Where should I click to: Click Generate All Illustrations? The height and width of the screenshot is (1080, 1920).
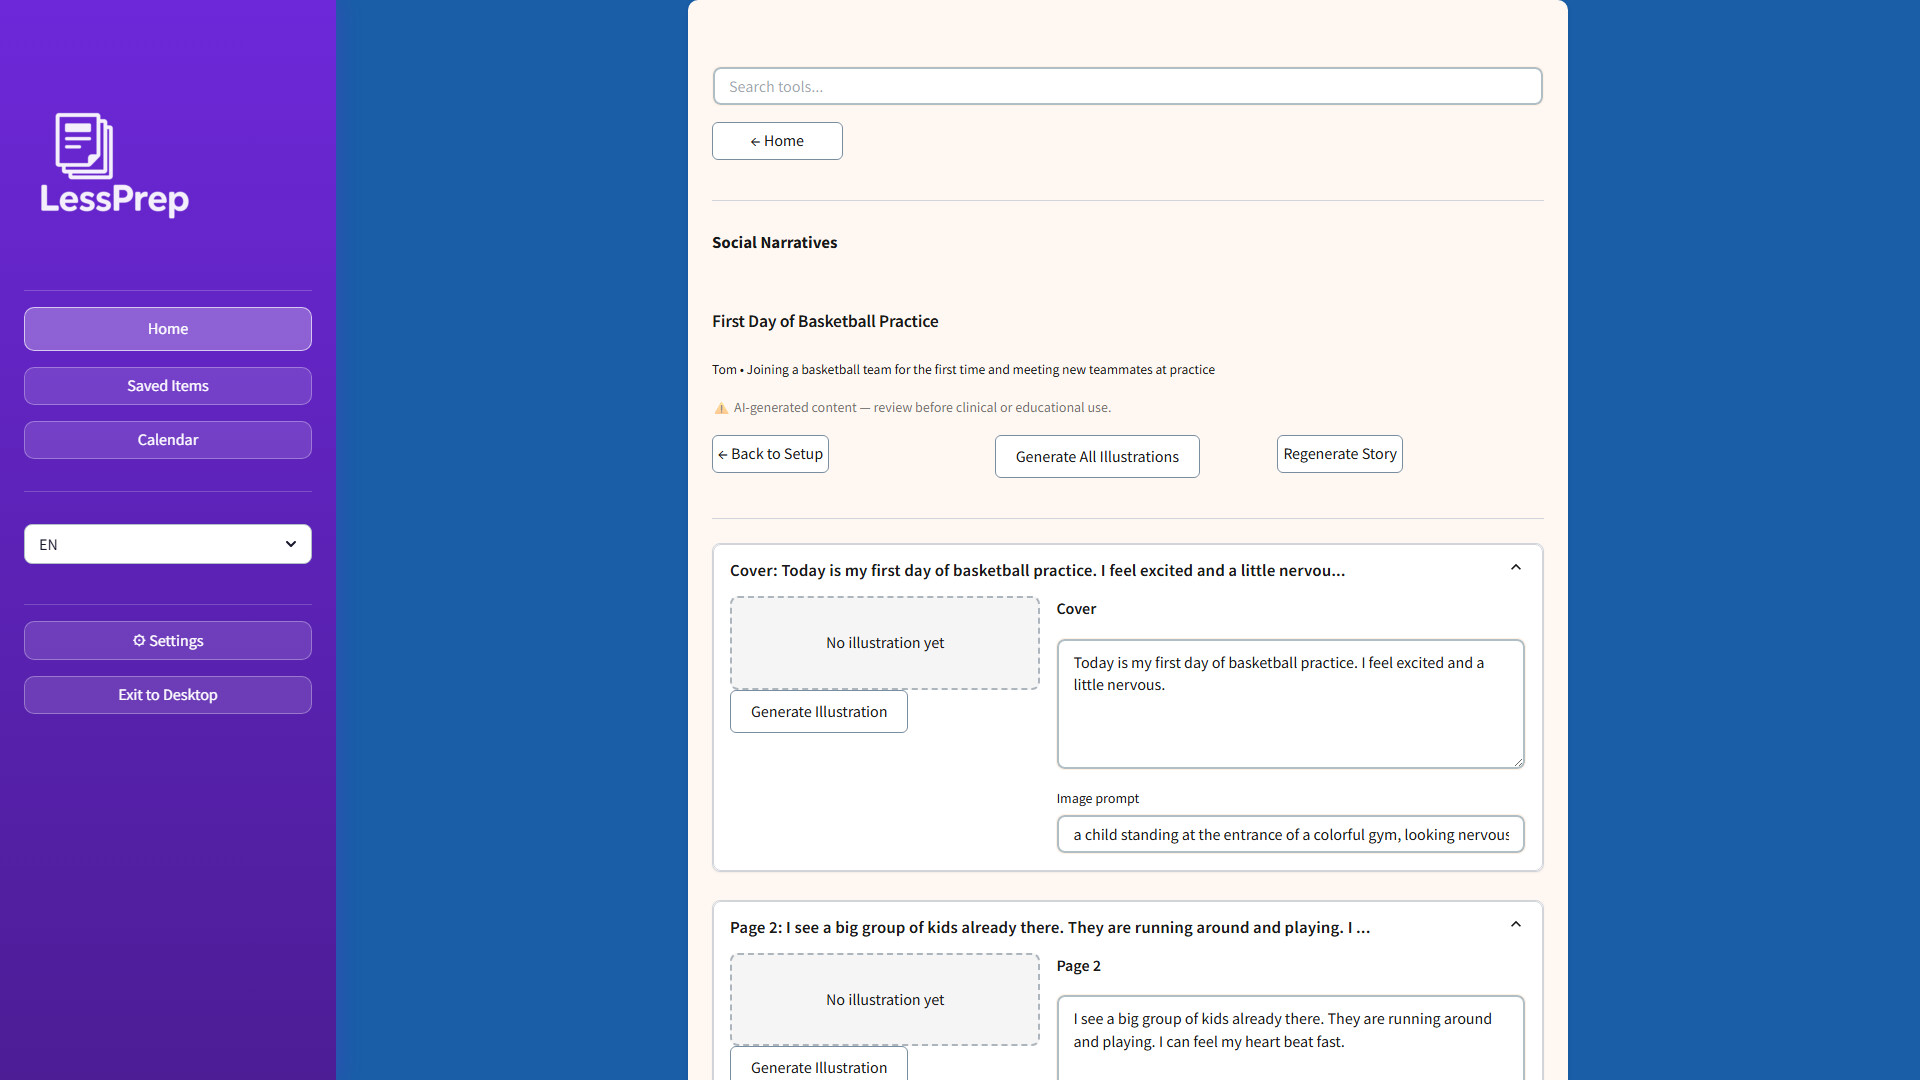1097,457
